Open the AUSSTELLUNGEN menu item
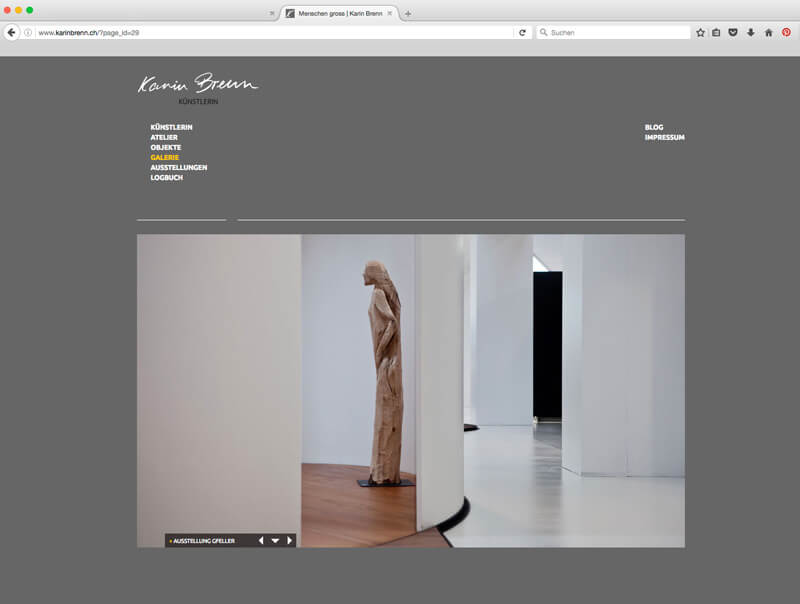The width and height of the screenshot is (800, 604). (x=179, y=167)
